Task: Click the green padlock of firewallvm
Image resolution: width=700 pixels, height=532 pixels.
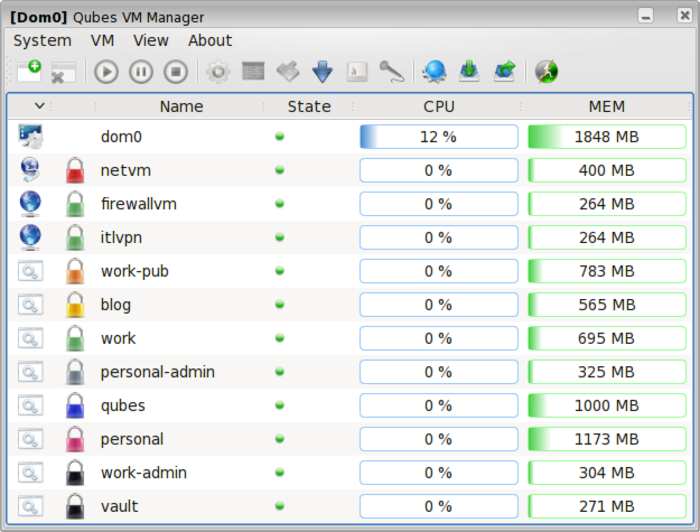Action: click(x=75, y=204)
